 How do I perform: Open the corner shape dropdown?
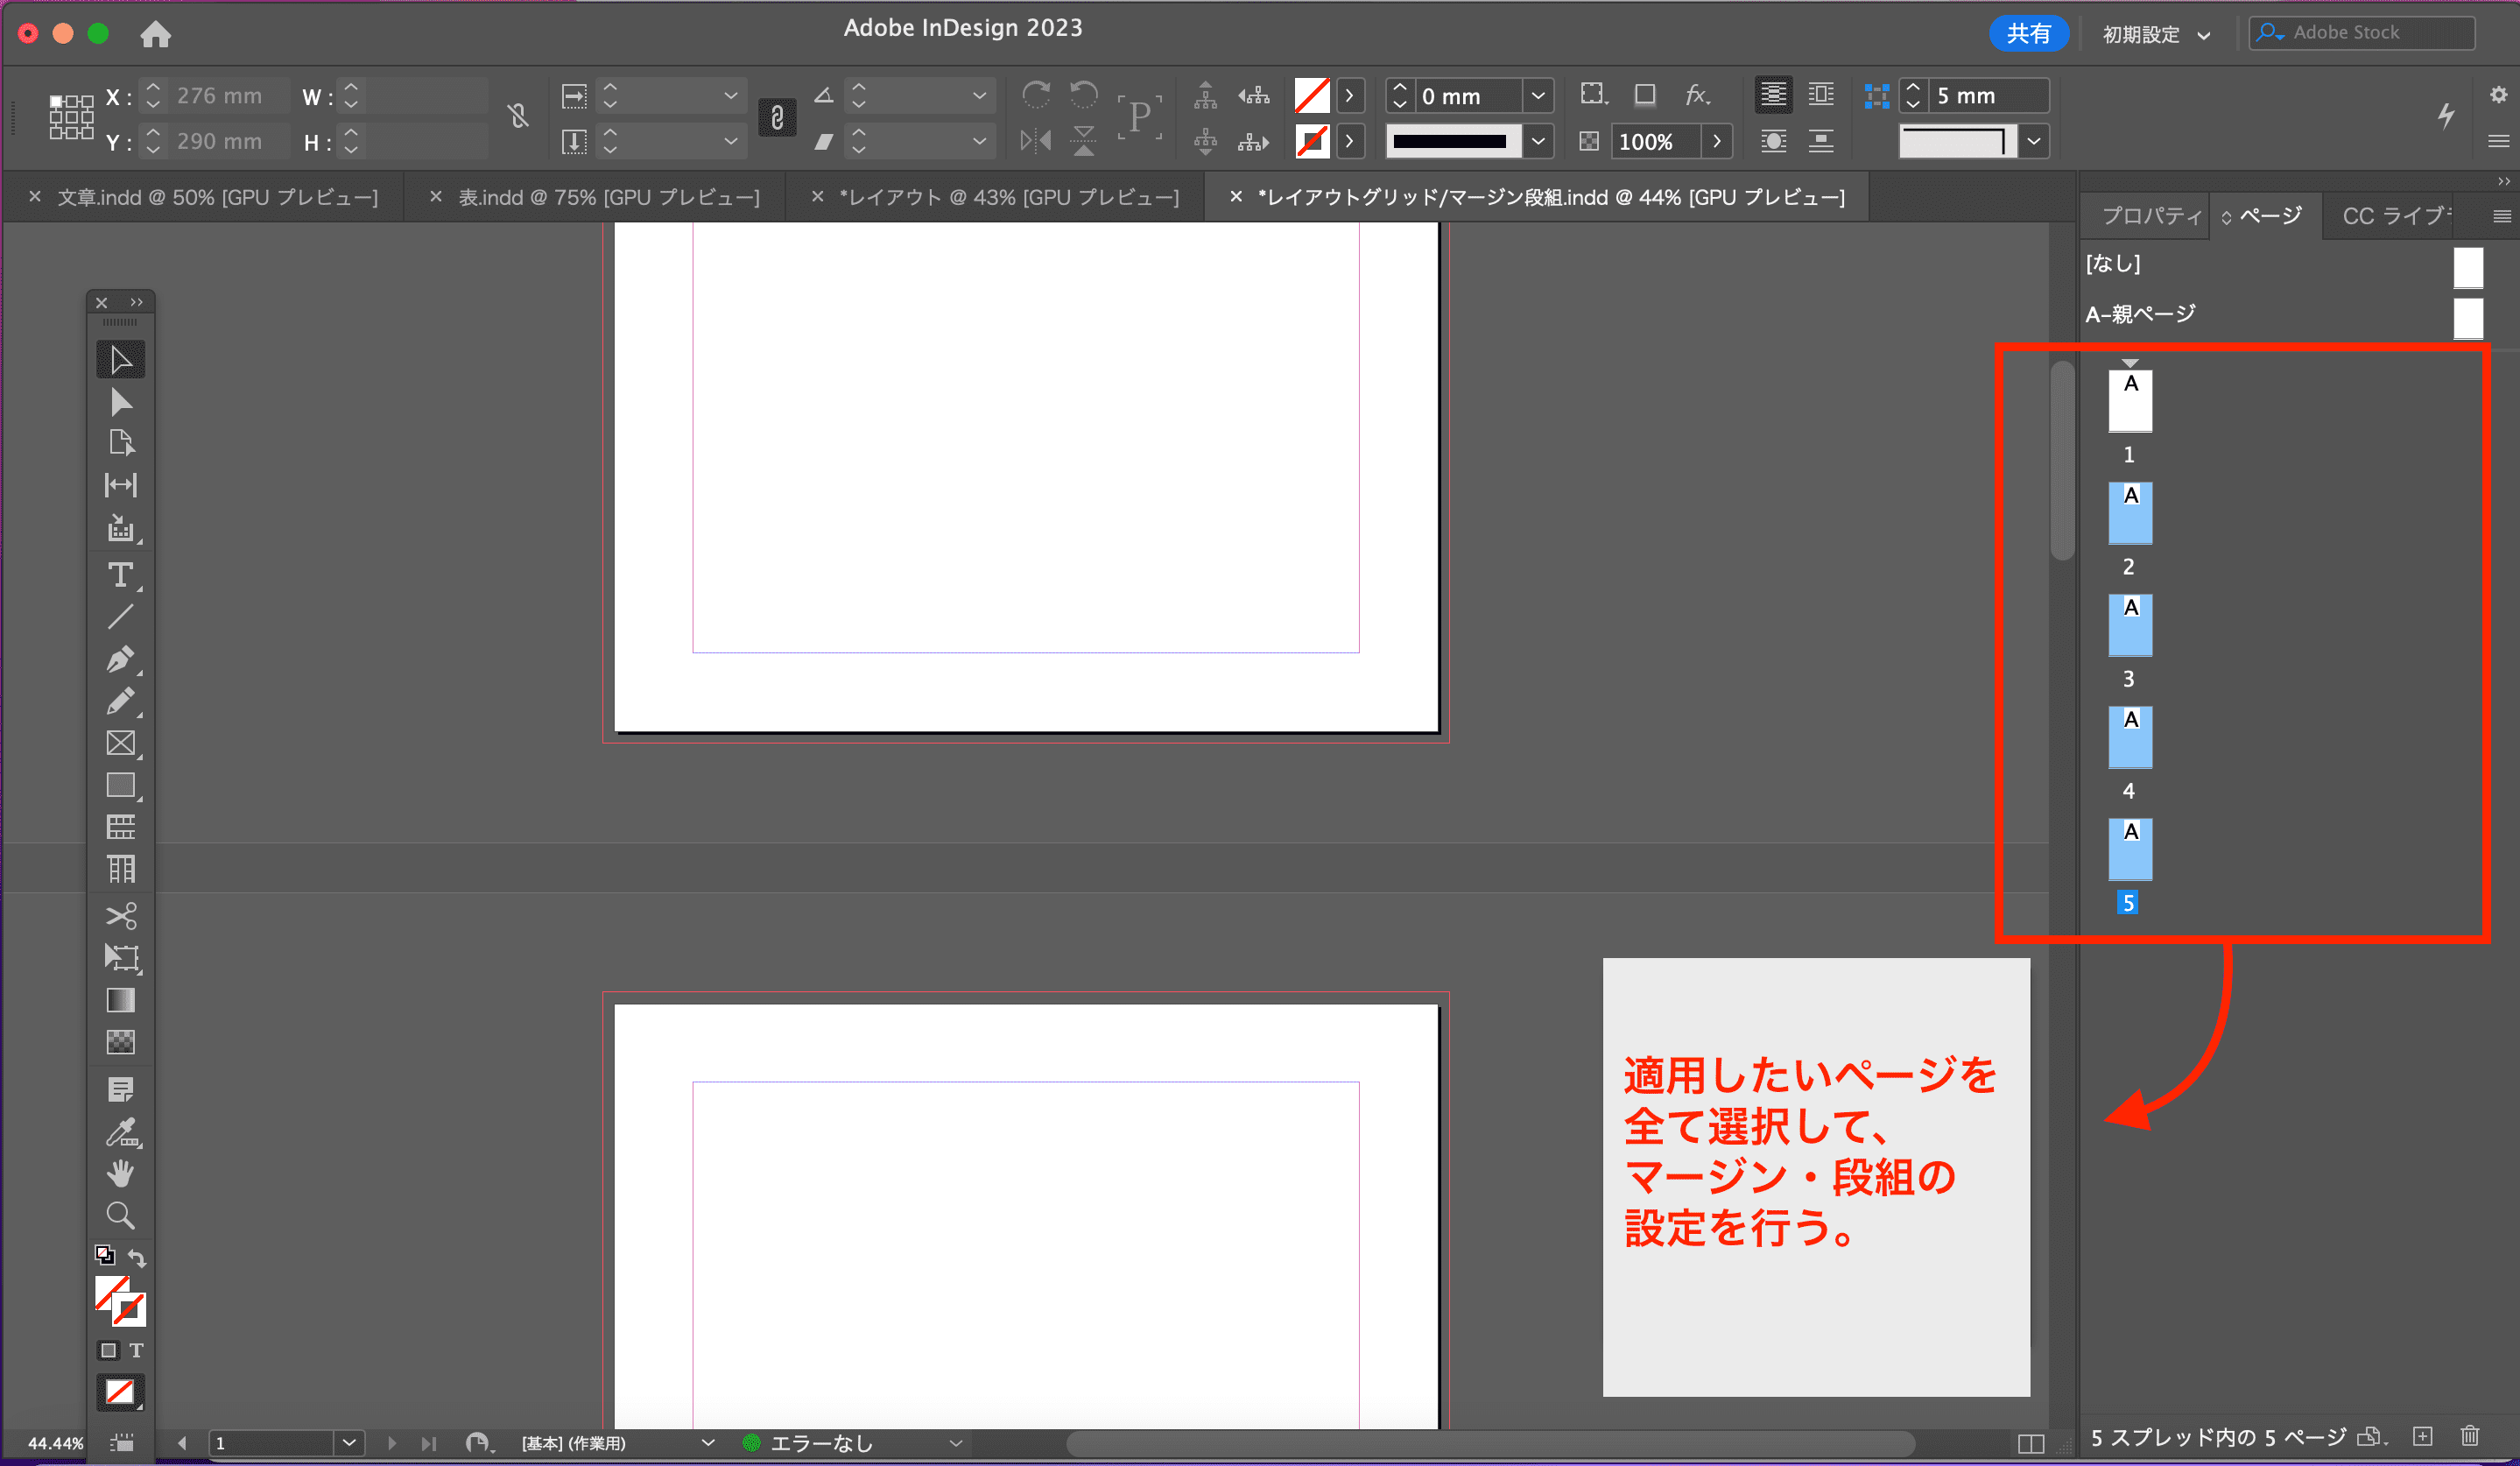[x=2034, y=141]
